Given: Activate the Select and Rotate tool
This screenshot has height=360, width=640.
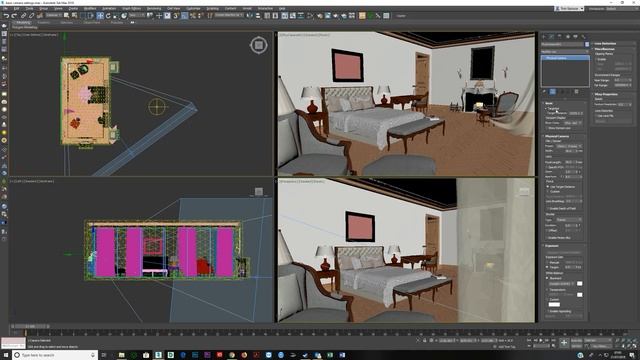Looking at the screenshot, I should point(108,16).
